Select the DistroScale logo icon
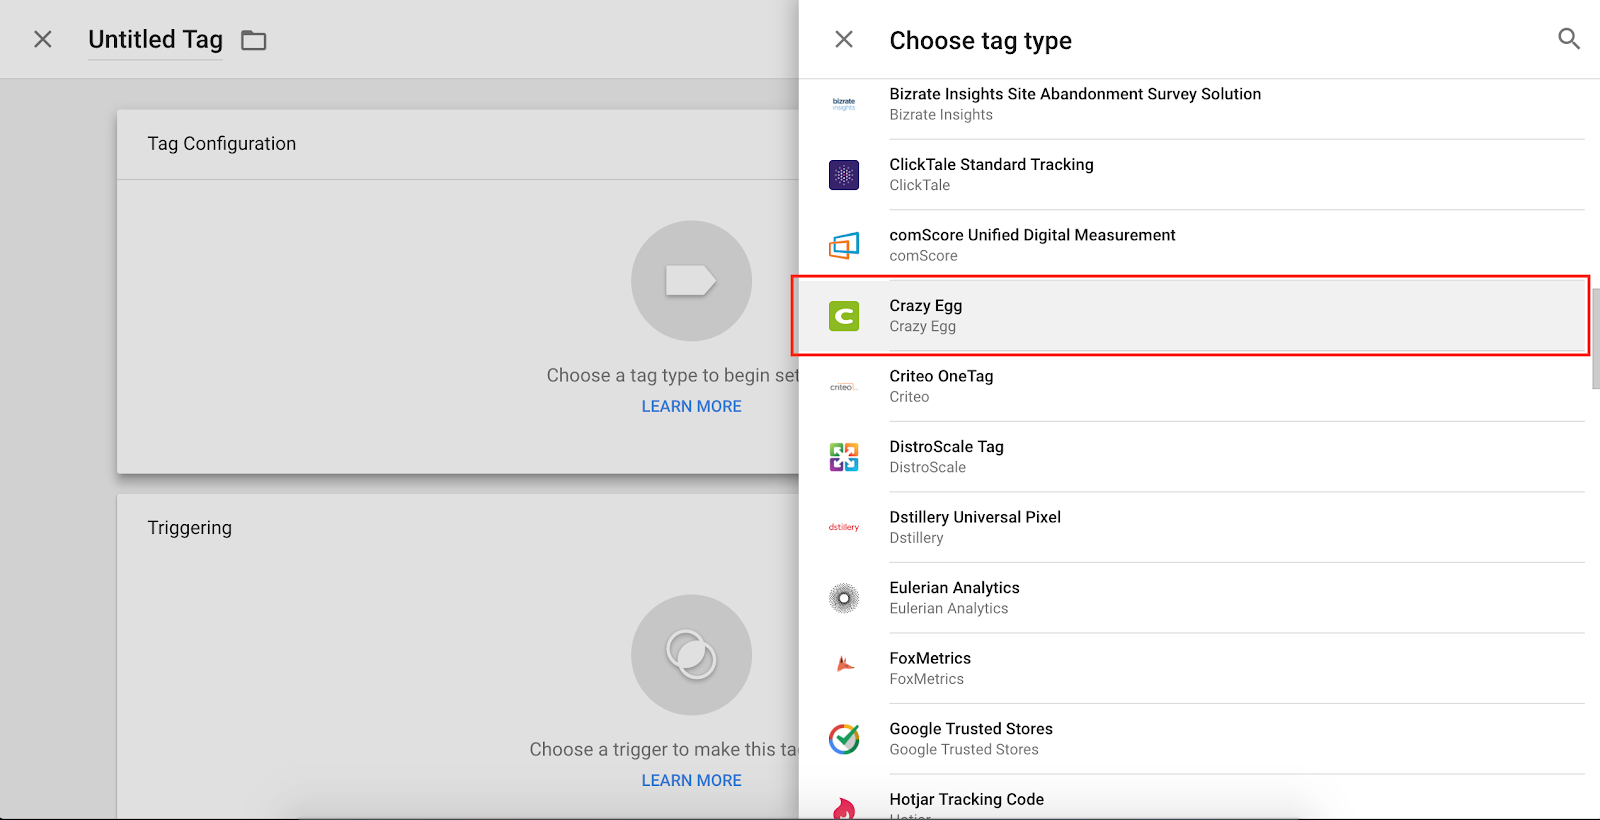The image size is (1600, 820). (844, 457)
